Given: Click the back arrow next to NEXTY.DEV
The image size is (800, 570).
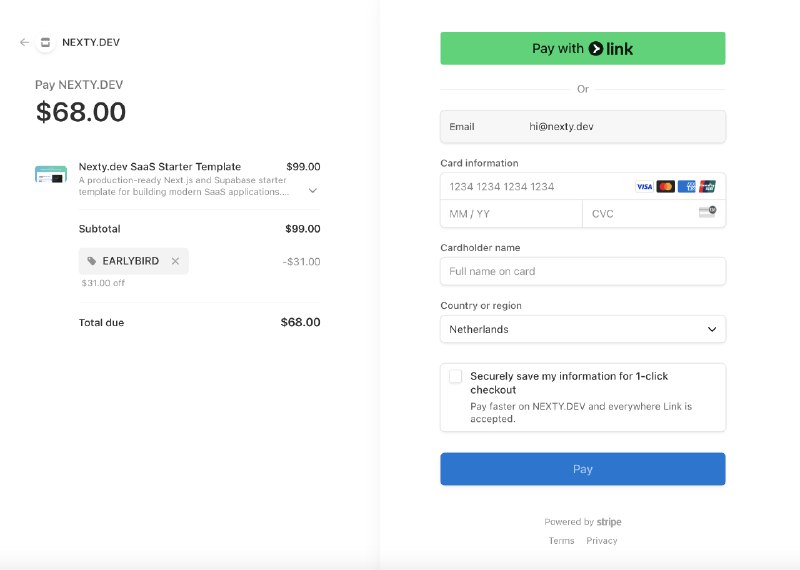Looking at the screenshot, I should coord(24,42).
